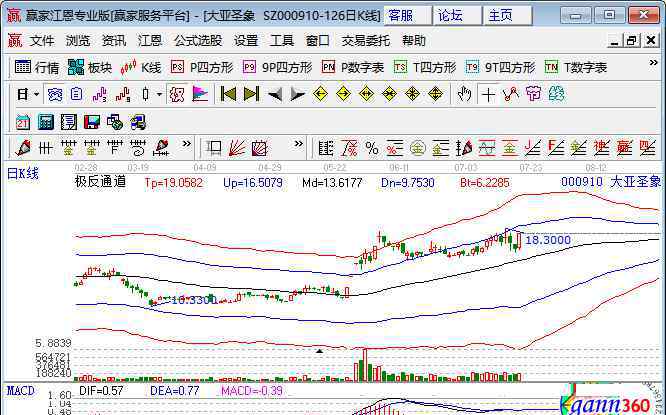Click the 金 circle golden ratio icon
Image resolution: width=666 pixels, height=415 pixels.
click(418, 148)
